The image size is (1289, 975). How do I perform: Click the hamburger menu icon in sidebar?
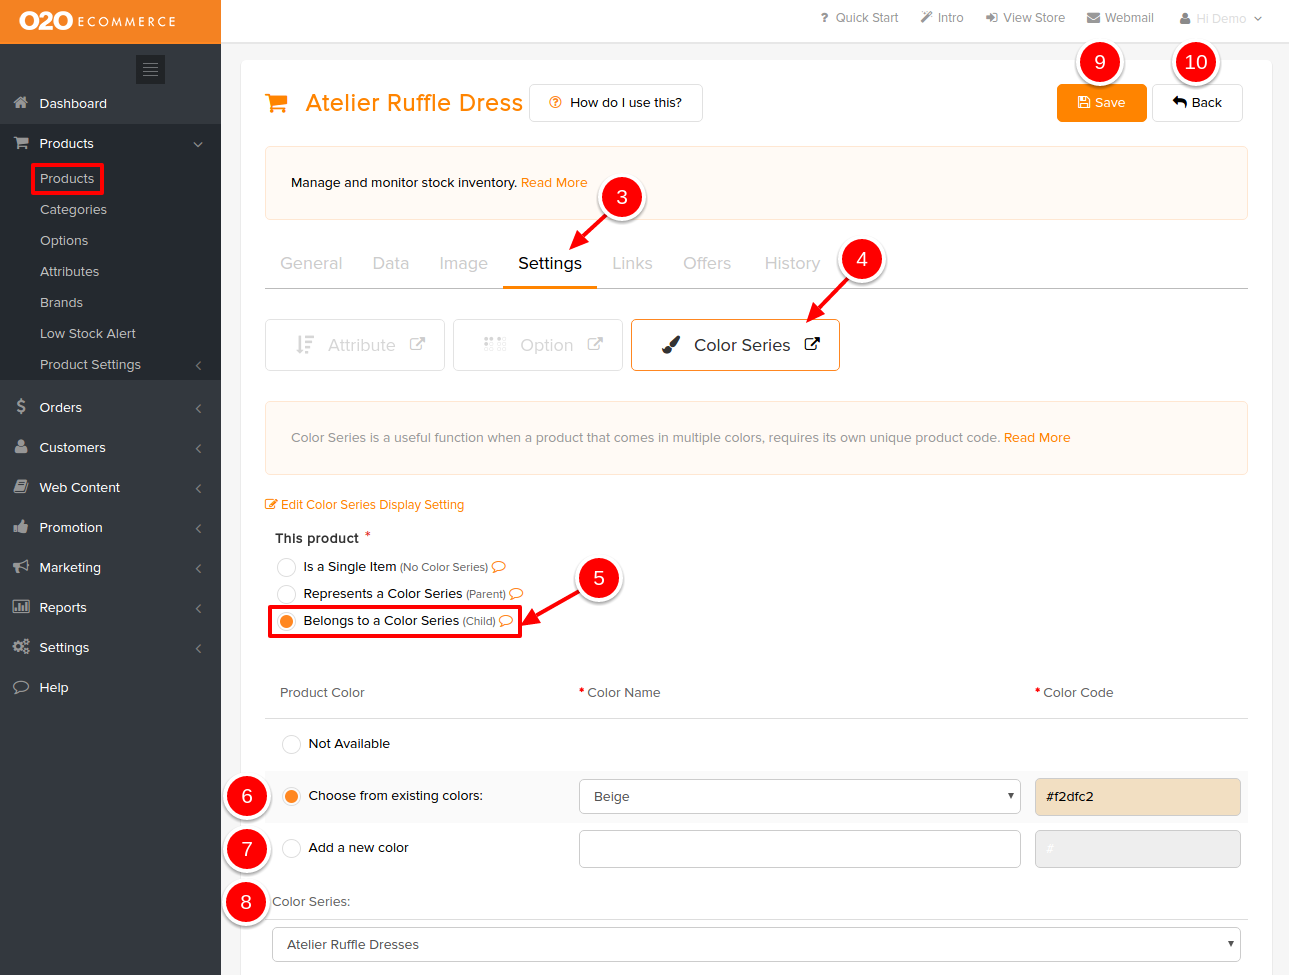(x=150, y=69)
